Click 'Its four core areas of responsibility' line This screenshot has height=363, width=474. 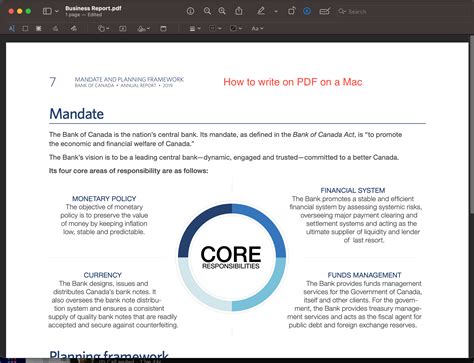click(x=128, y=171)
